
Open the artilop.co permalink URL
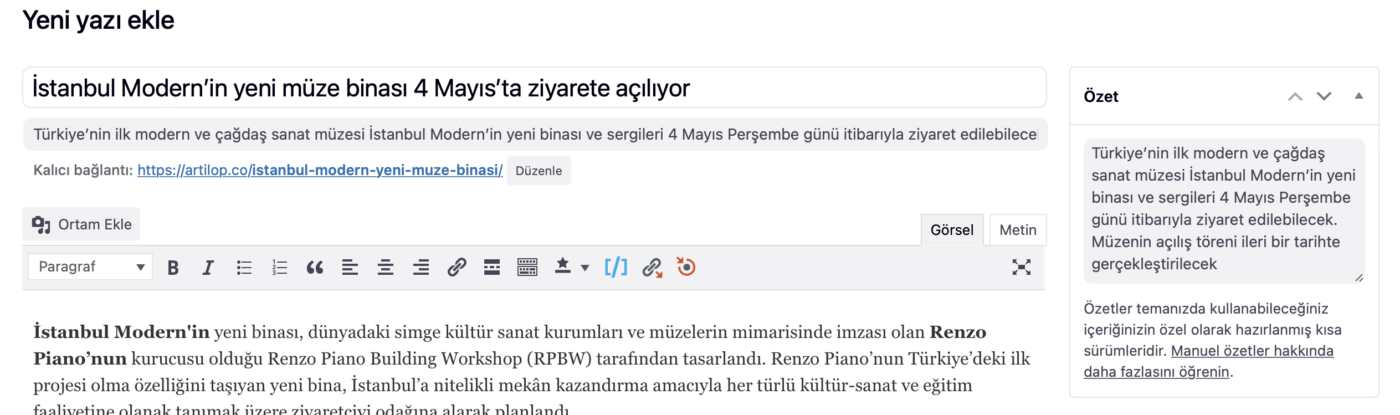(x=320, y=170)
